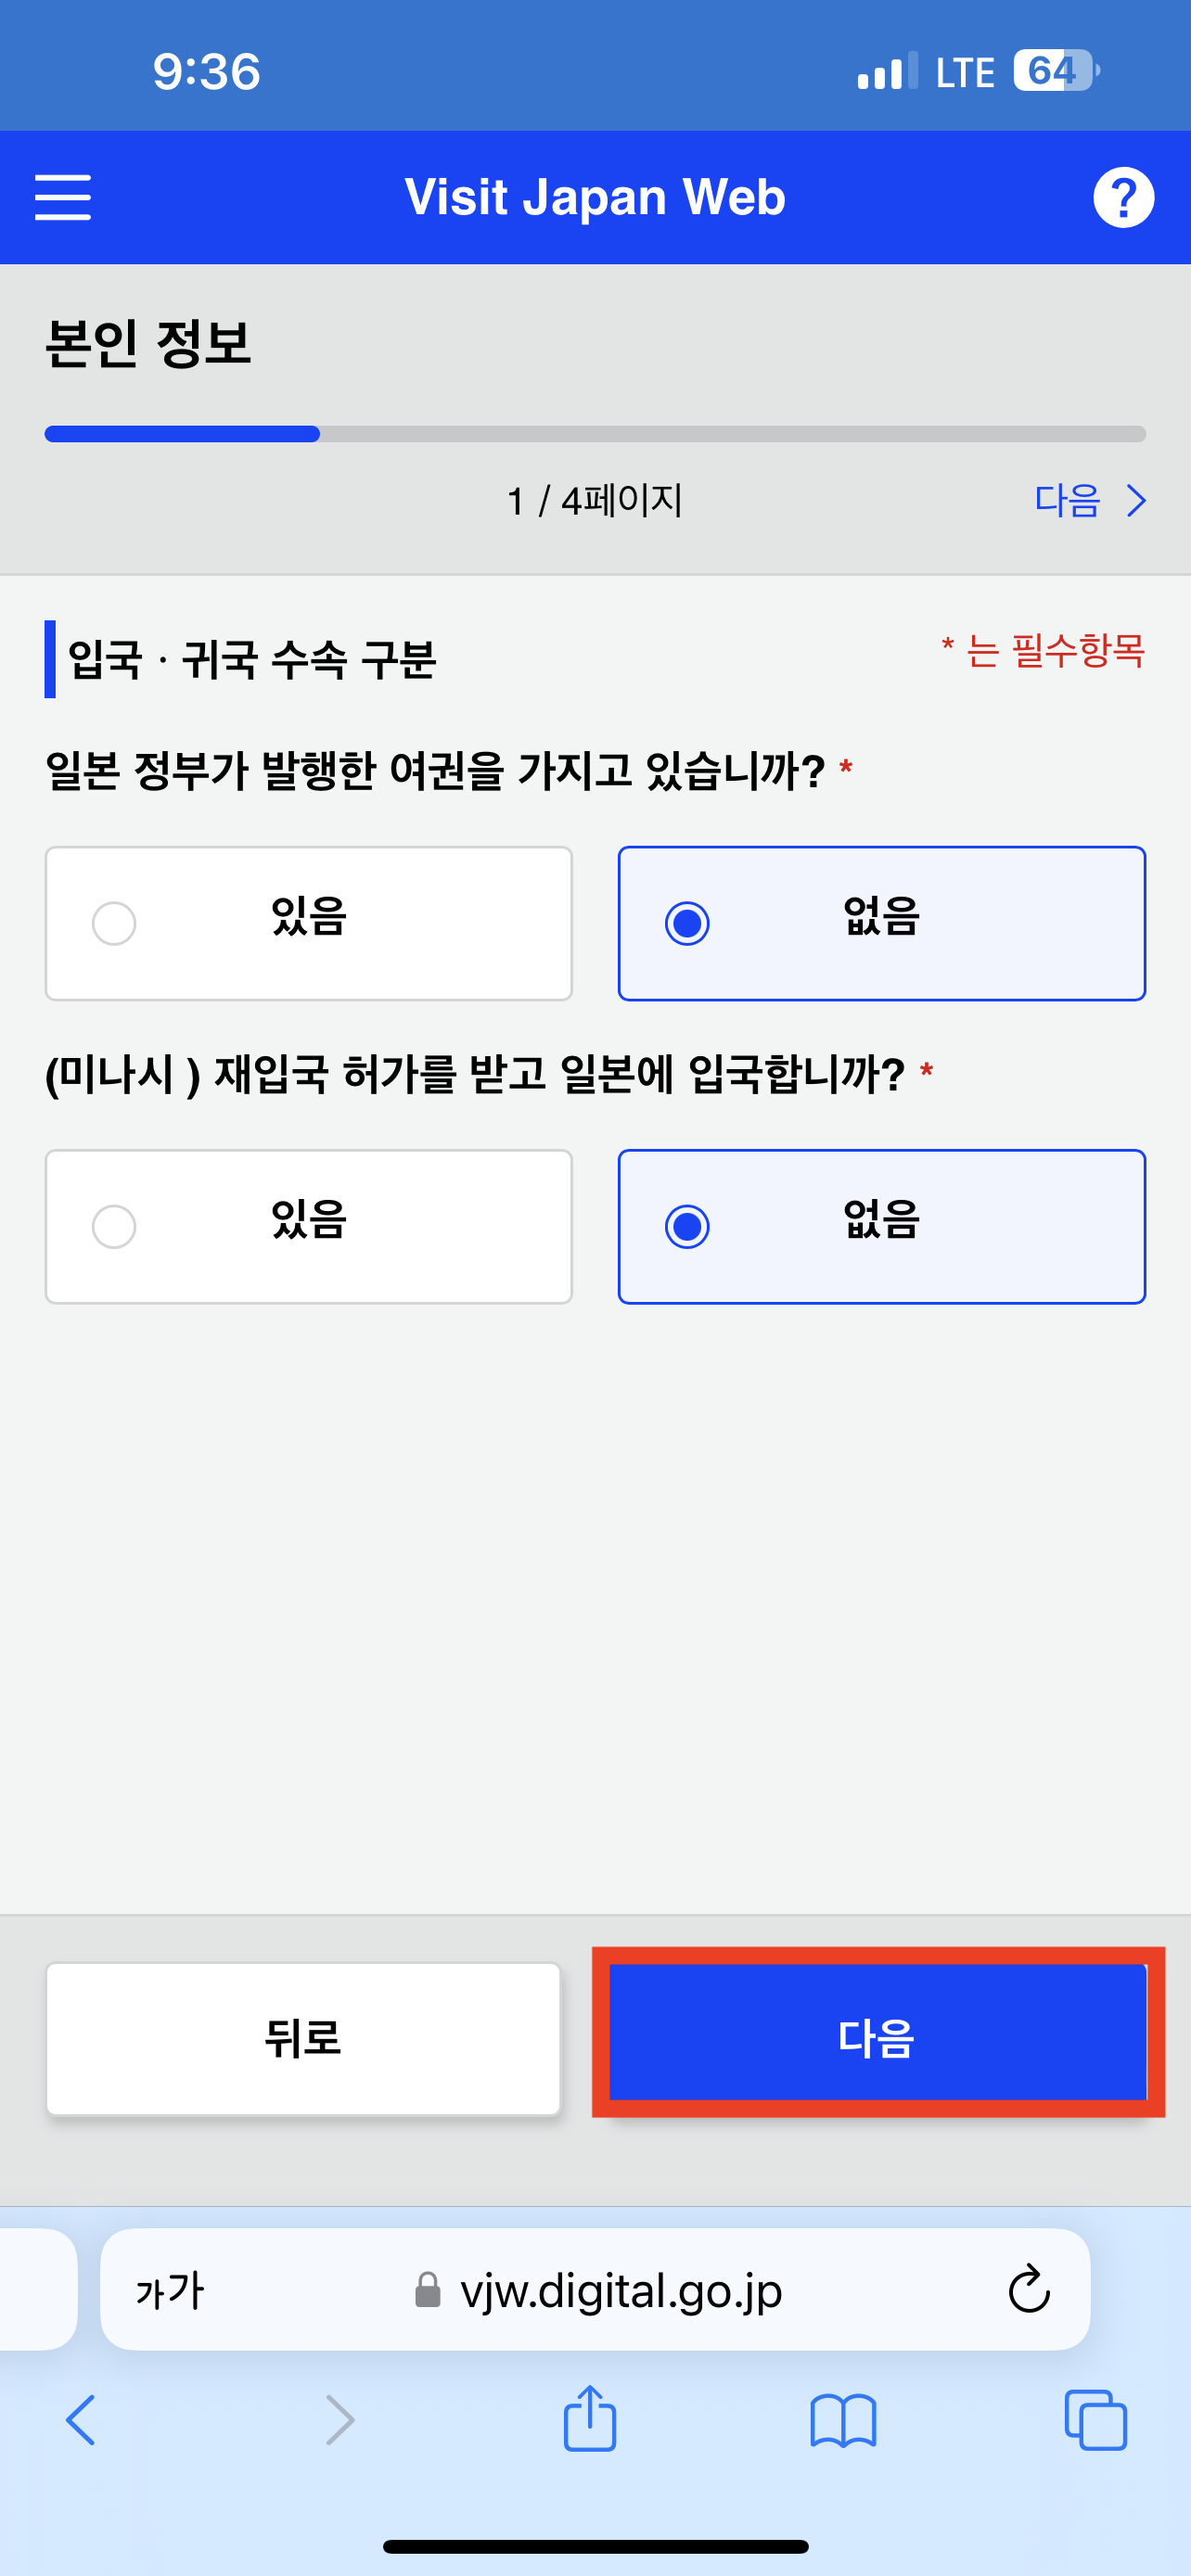The width and height of the screenshot is (1191, 2576).
Task: Open Safari bookmarks book icon
Action: tap(843, 2421)
